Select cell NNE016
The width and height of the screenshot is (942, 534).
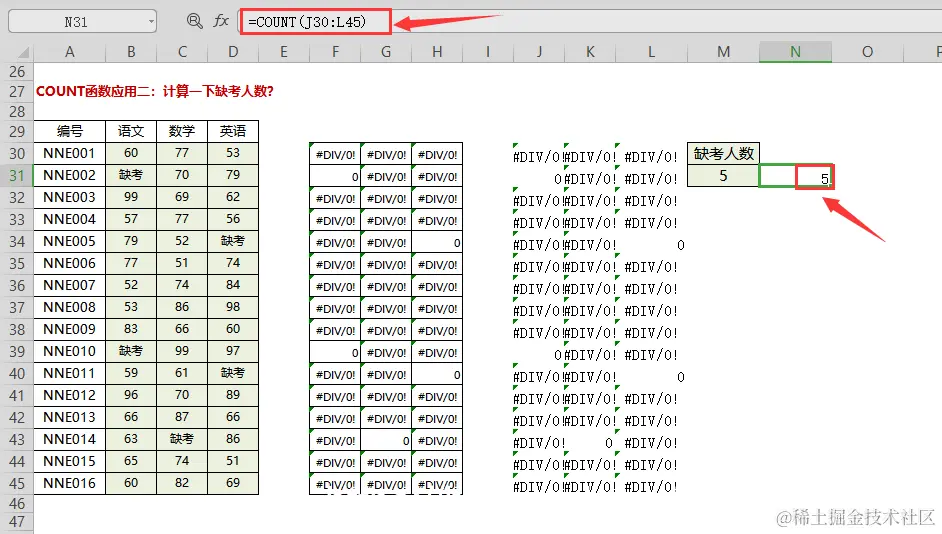[70, 484]
